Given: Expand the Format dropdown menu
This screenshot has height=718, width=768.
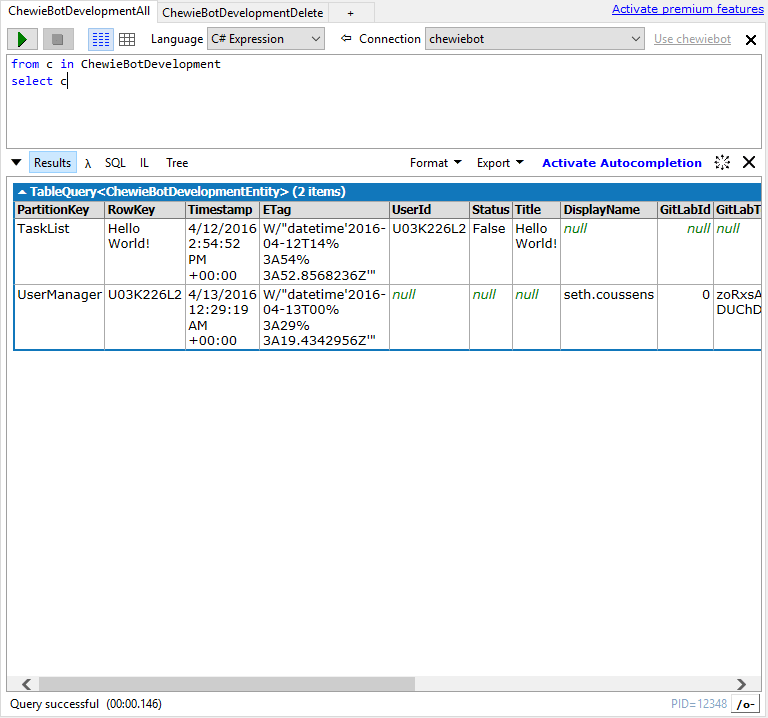Looking at the screenshot, I should pos(435,163).
